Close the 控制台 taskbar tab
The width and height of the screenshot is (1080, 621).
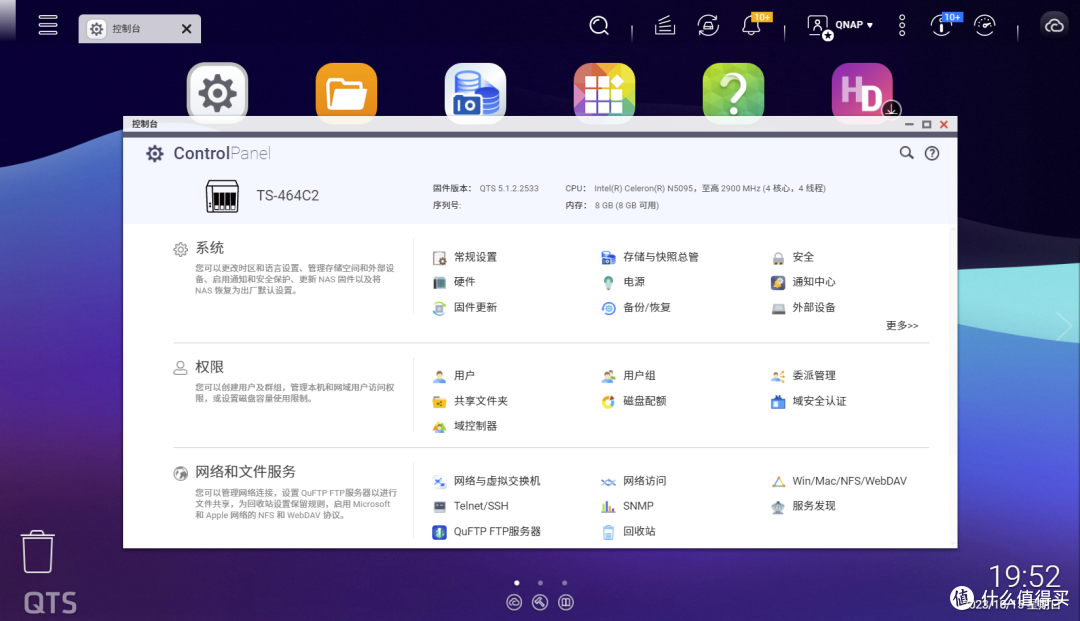(187, 29)
